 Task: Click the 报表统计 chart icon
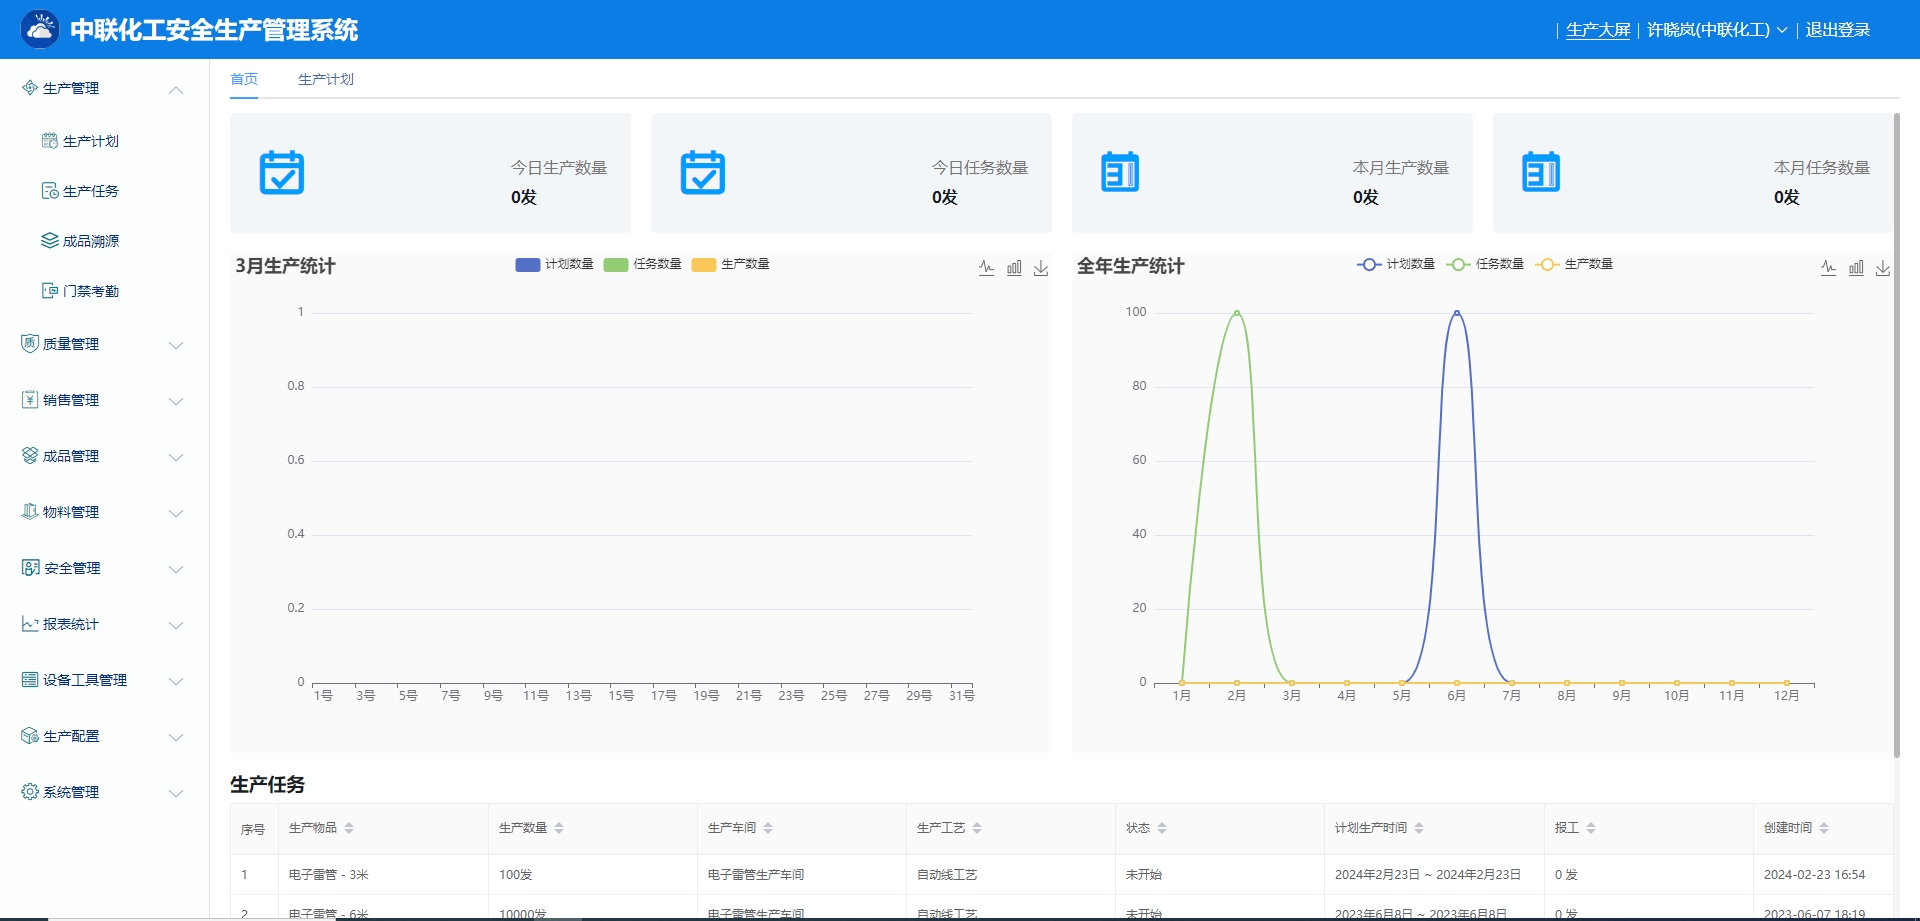pos(30,624)
